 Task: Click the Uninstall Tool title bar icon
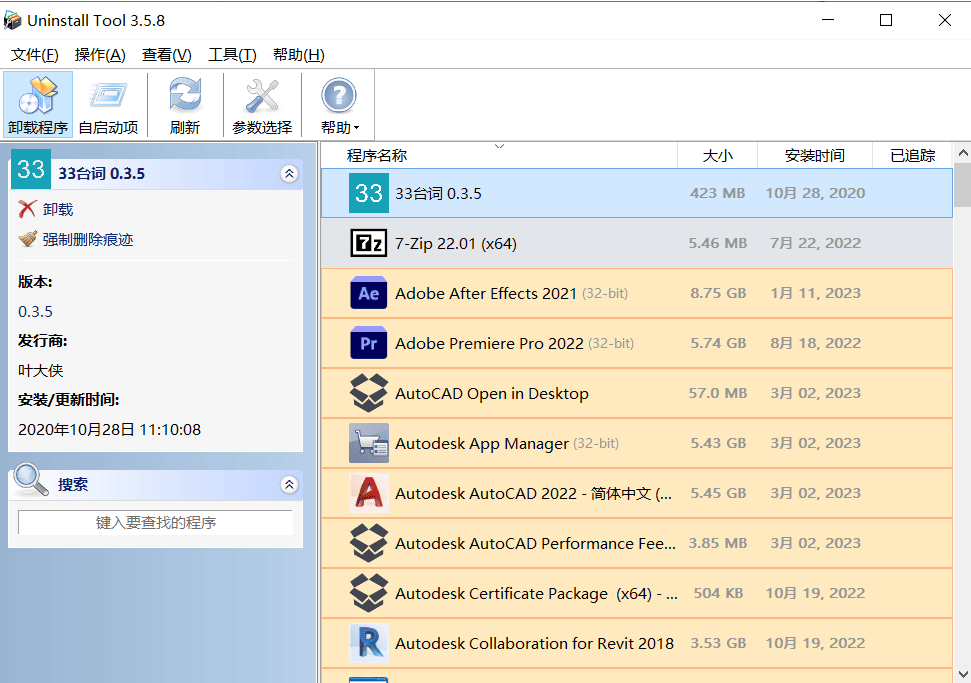point(12,20)
